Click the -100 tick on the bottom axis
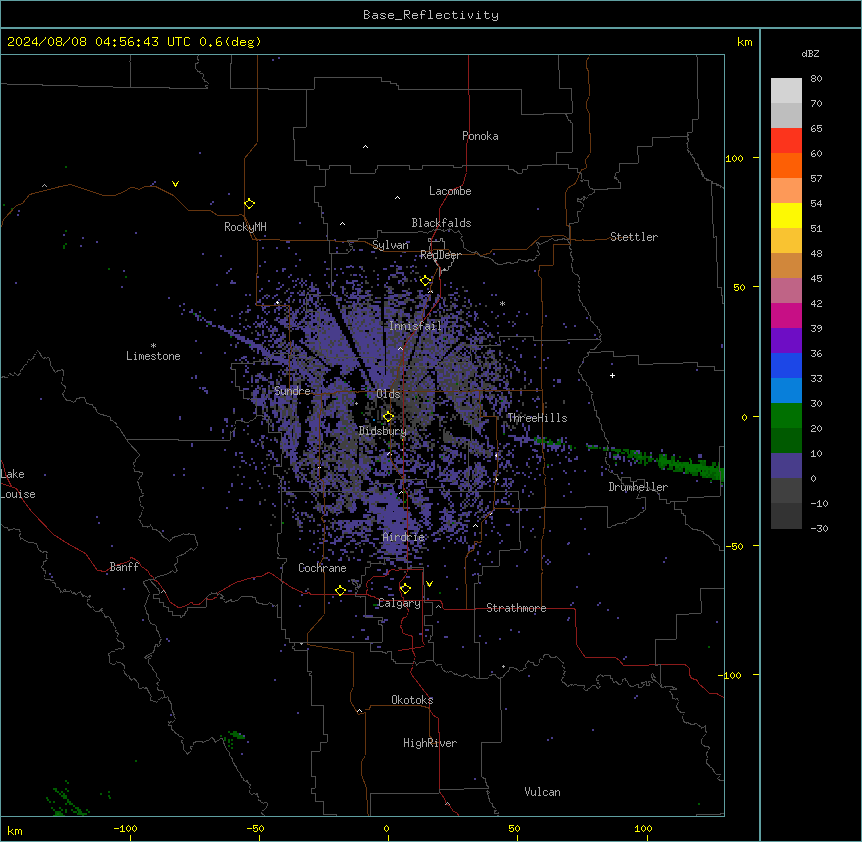The width and height of the screenshot is (862, 842). pos(125,828)
